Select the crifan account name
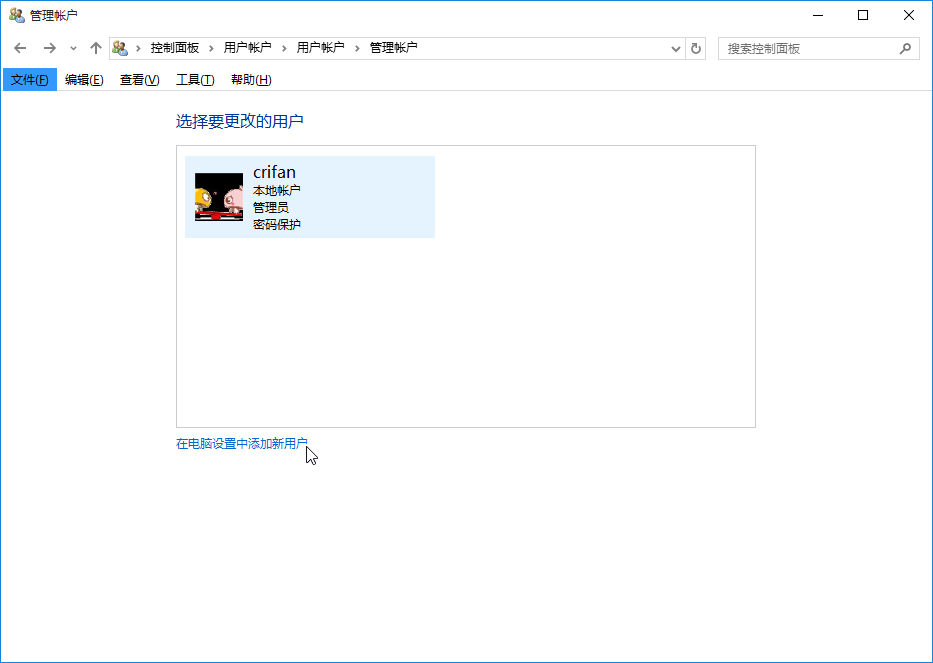Viewport: 933px width, 663px height. click(x=274, y=172)
